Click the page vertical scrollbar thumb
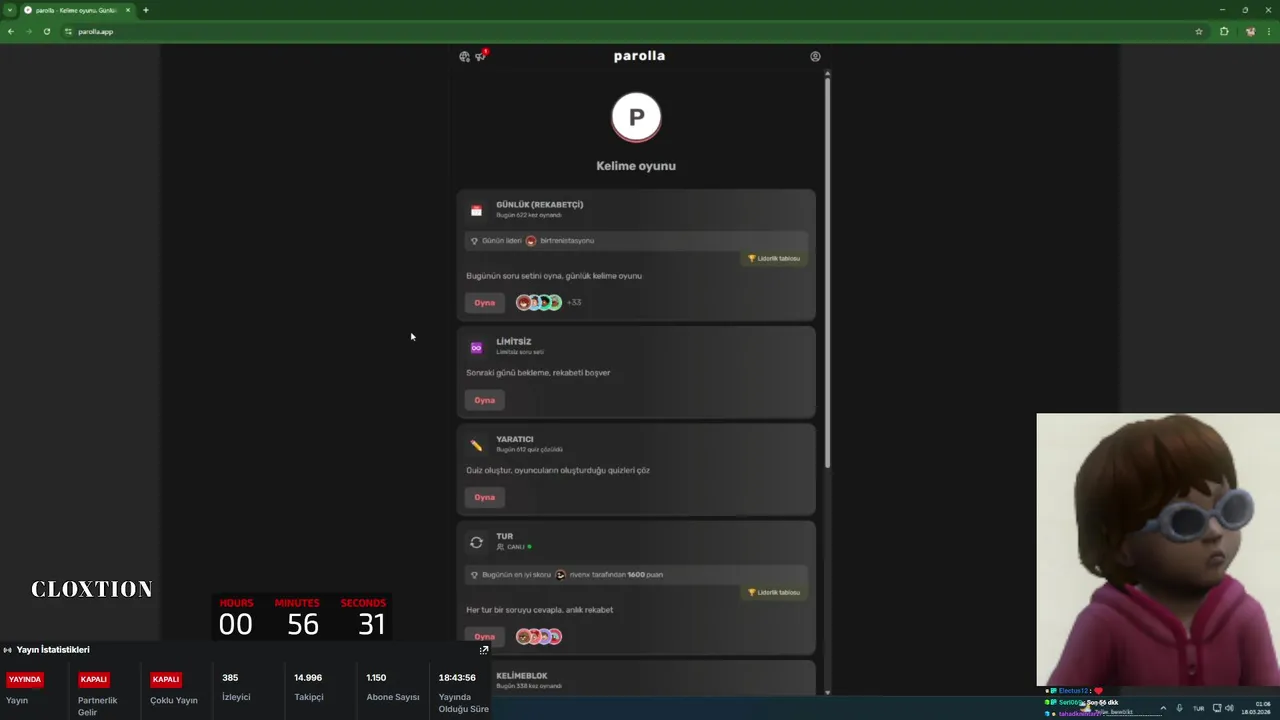This screenshot has height=720, width=1280. [x=827, y=270]
